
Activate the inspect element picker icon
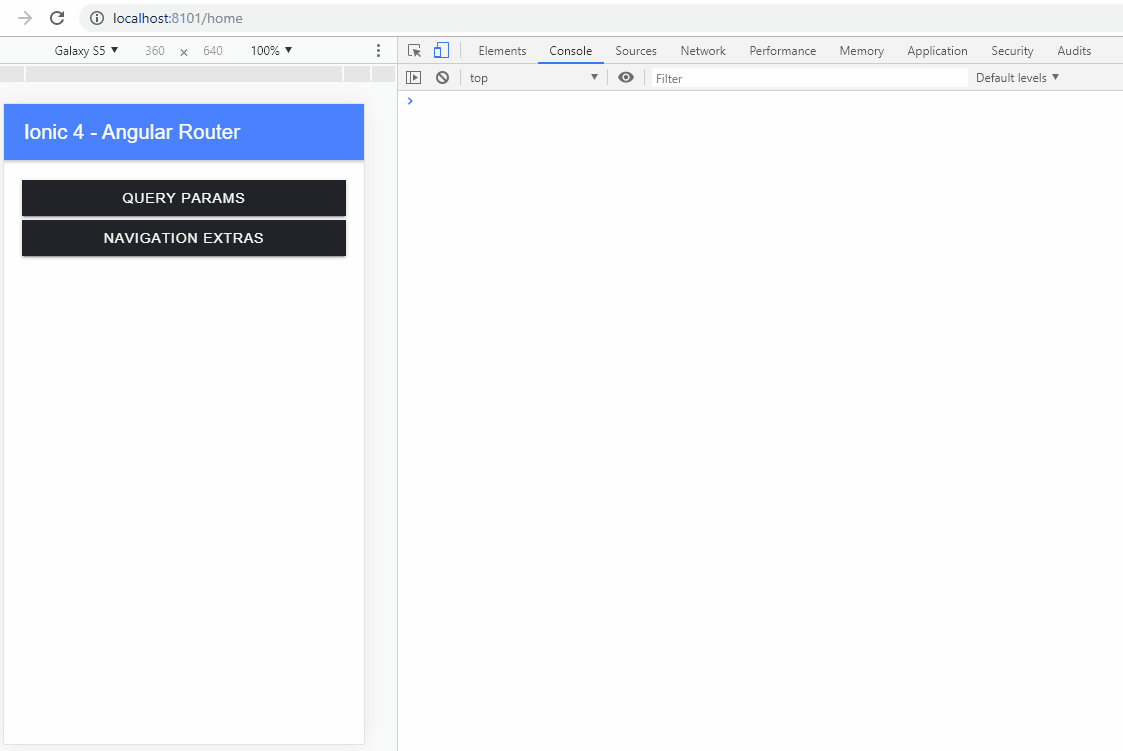[414, 51]
